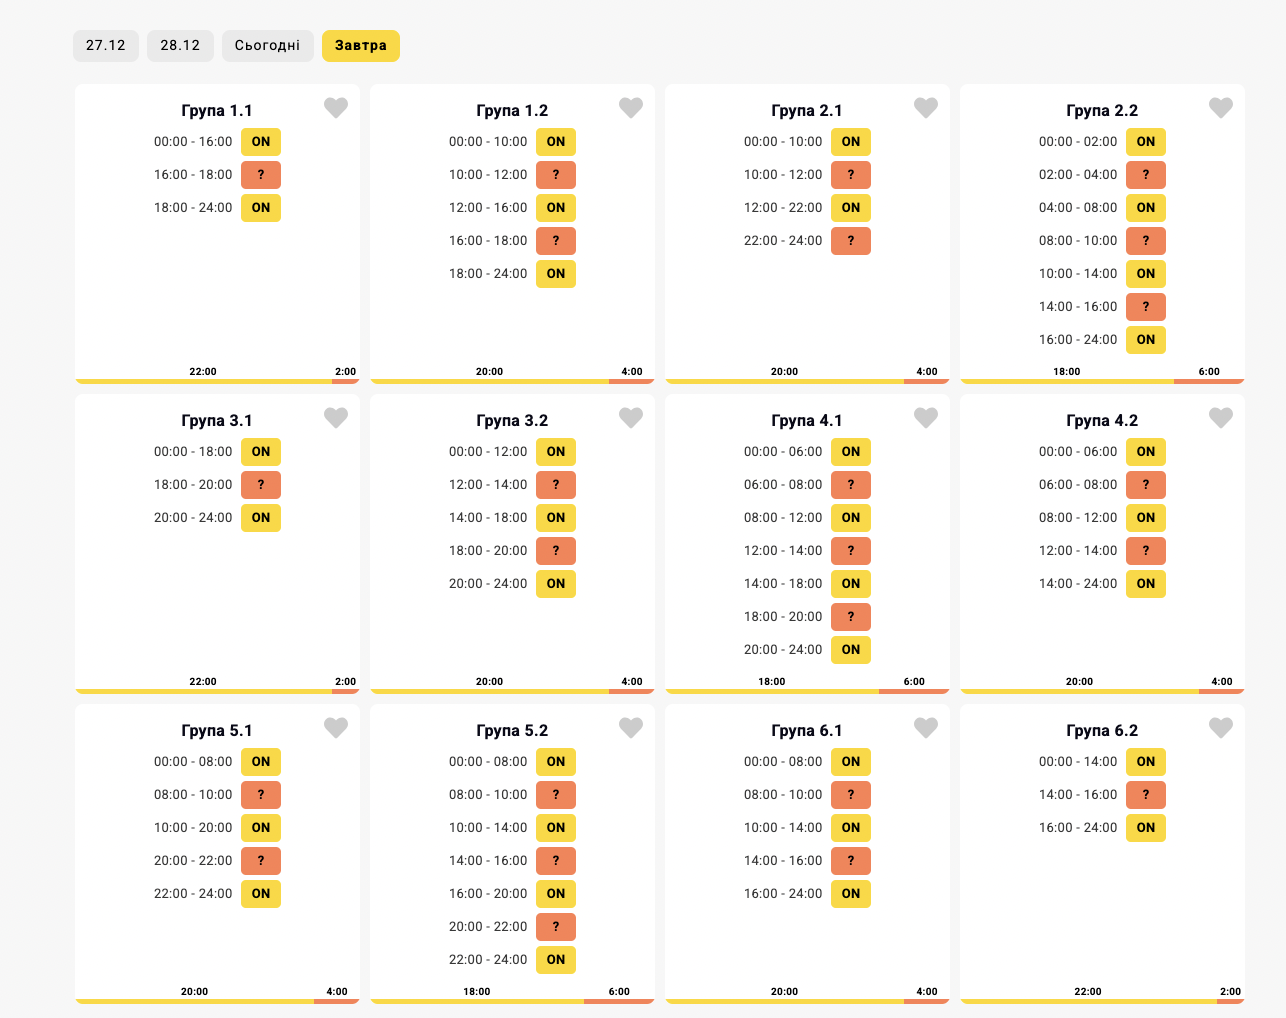
Task: Click the ? badge for 22:00 - 24:00 in Група 2.1
Action: 851,241
